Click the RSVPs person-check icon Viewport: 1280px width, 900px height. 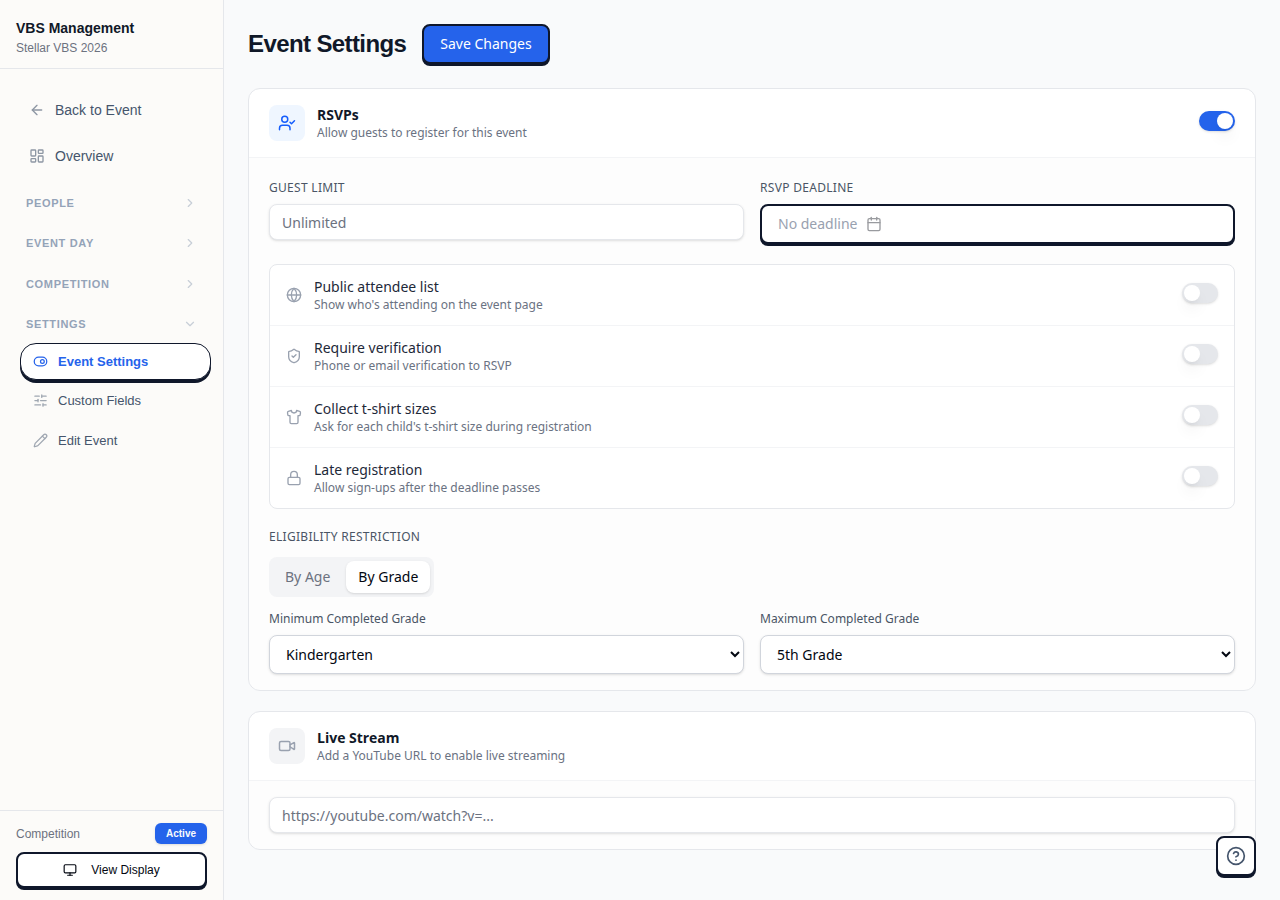tap(287, 122)
